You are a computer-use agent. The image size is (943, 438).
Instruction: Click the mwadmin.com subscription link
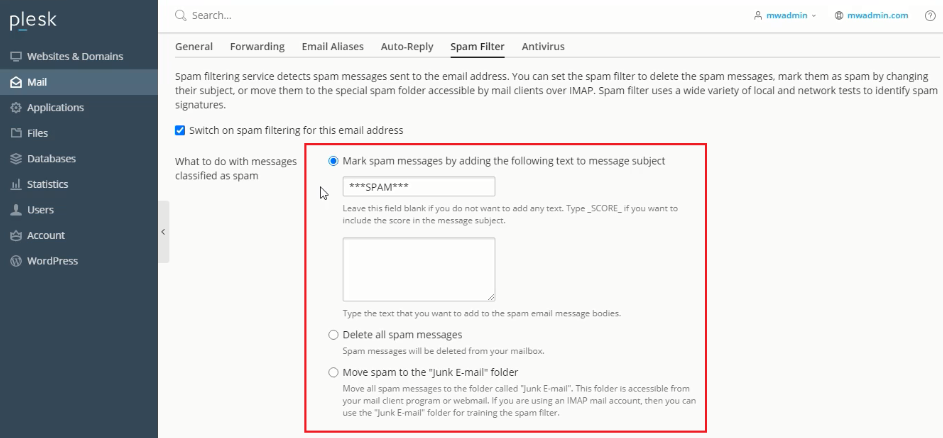pyautogui.click(x=877, y=16)
